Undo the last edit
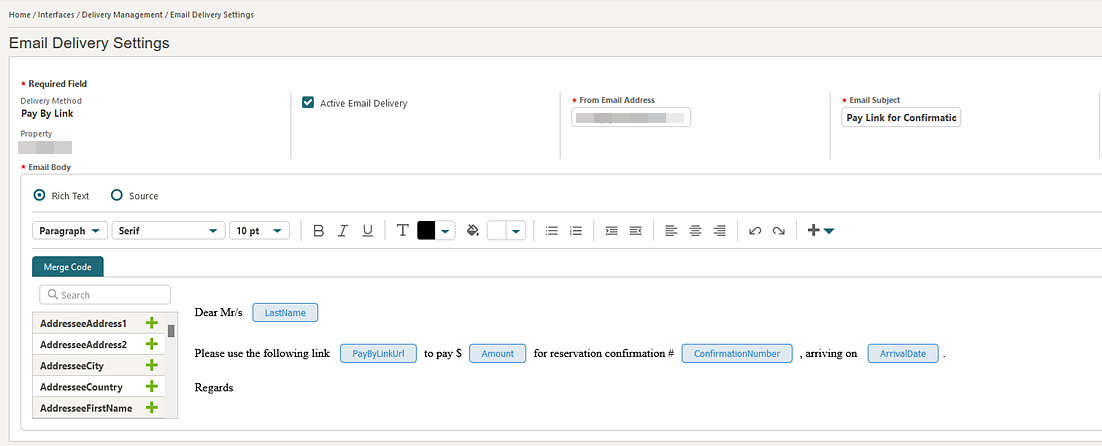This screenshot has width=1102, height=446. tap(755, 230)
